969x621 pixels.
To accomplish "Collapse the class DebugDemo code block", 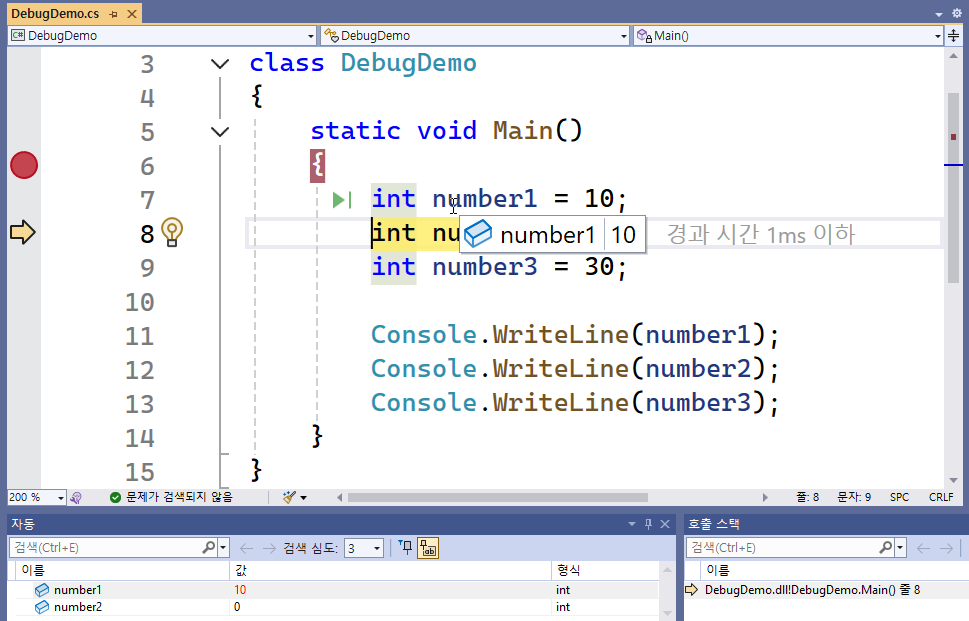I will [x=220, y=64].
